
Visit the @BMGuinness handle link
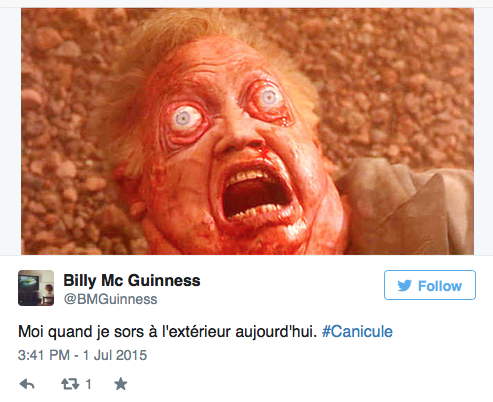pos(110,299)
